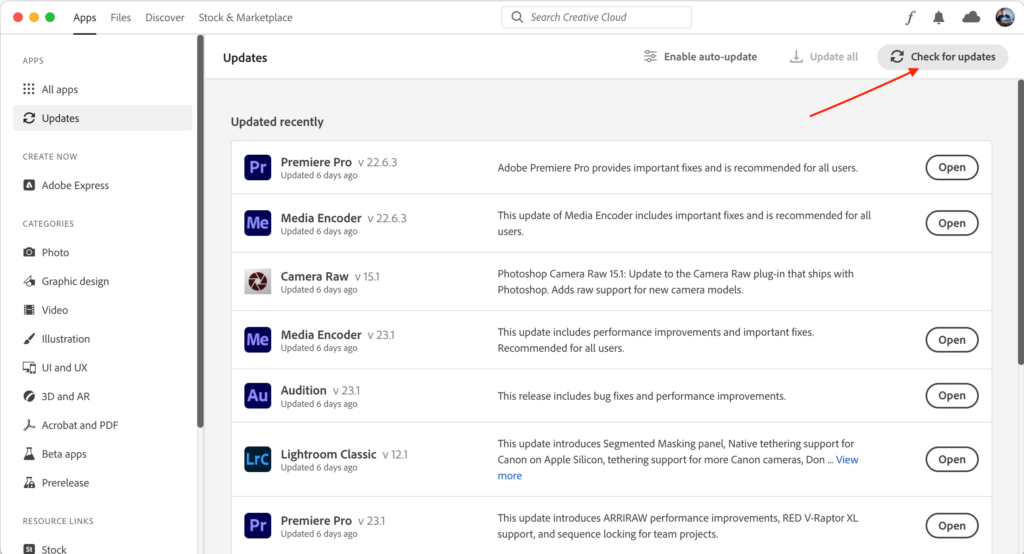This screenshot has width=1024, height=554.
Task: Open the user profile avatar
Action: 1004,17
